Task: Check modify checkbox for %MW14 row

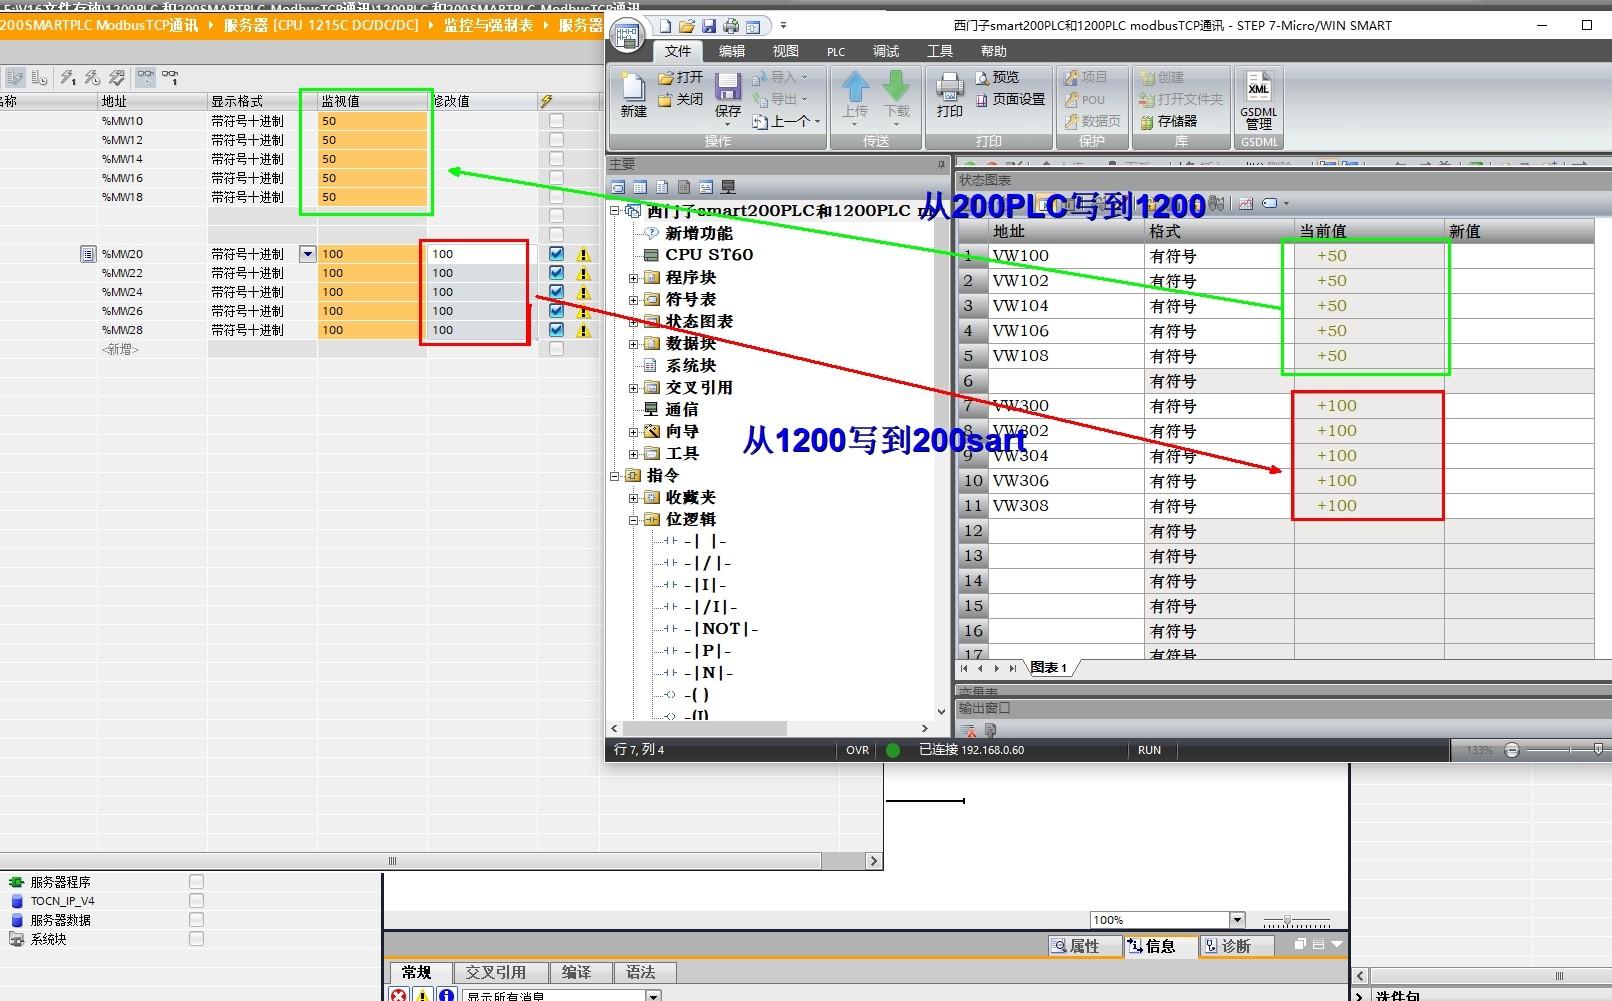Action: click(556, 159)
